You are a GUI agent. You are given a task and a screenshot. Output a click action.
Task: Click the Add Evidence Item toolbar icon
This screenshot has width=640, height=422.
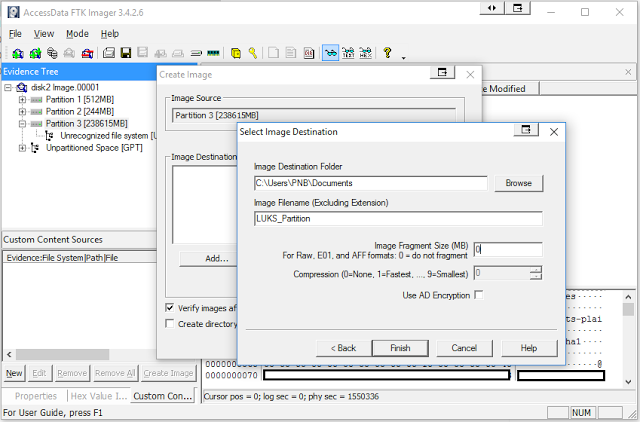click(18, 53)
